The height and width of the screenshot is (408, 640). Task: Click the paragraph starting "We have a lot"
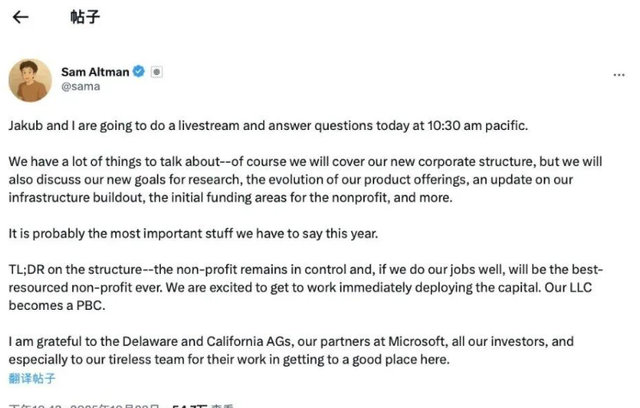(300, 179)
